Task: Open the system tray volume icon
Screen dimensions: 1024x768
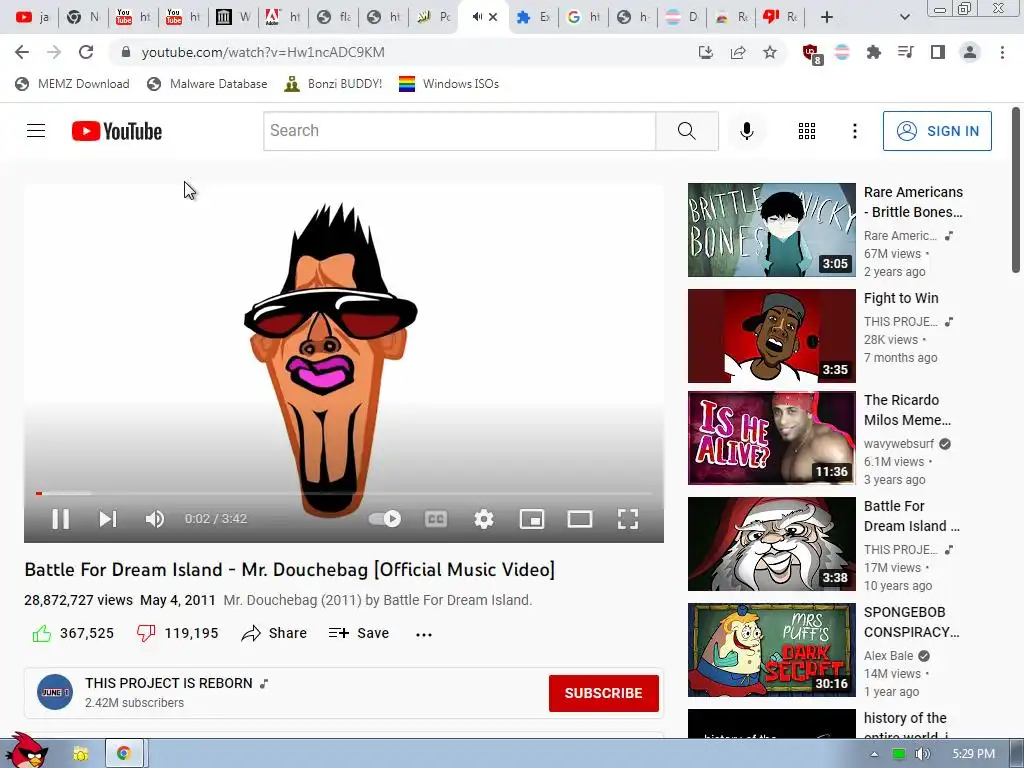Action: pos(922,754)
